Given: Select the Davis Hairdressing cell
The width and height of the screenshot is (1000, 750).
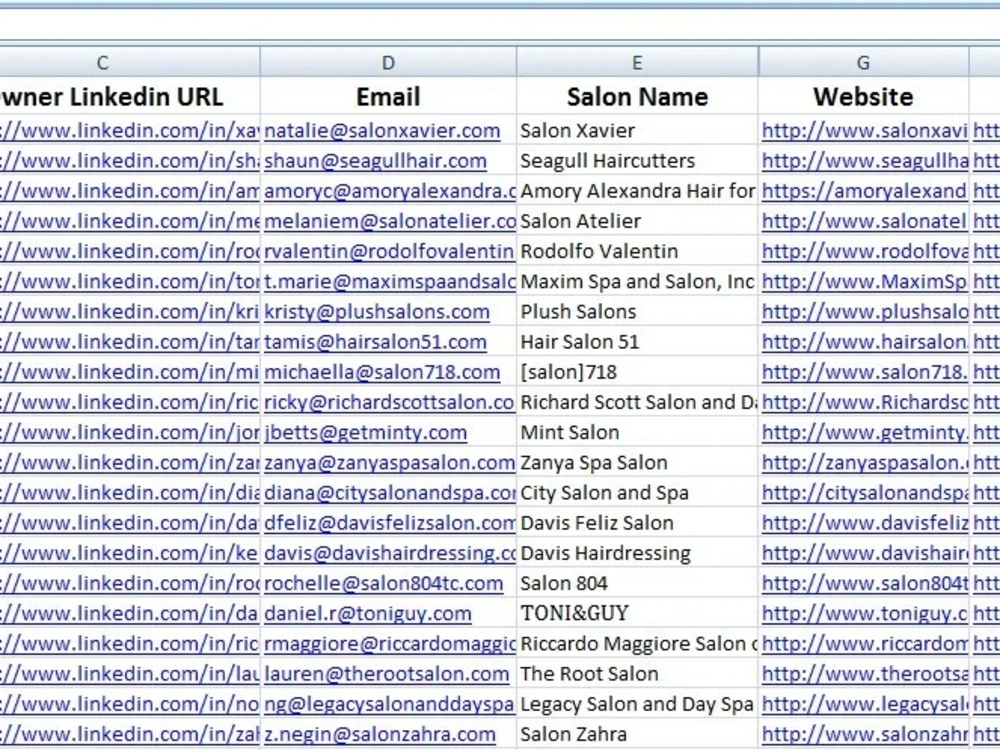Looking at the screenshot, I should click(x=637, y=553).
